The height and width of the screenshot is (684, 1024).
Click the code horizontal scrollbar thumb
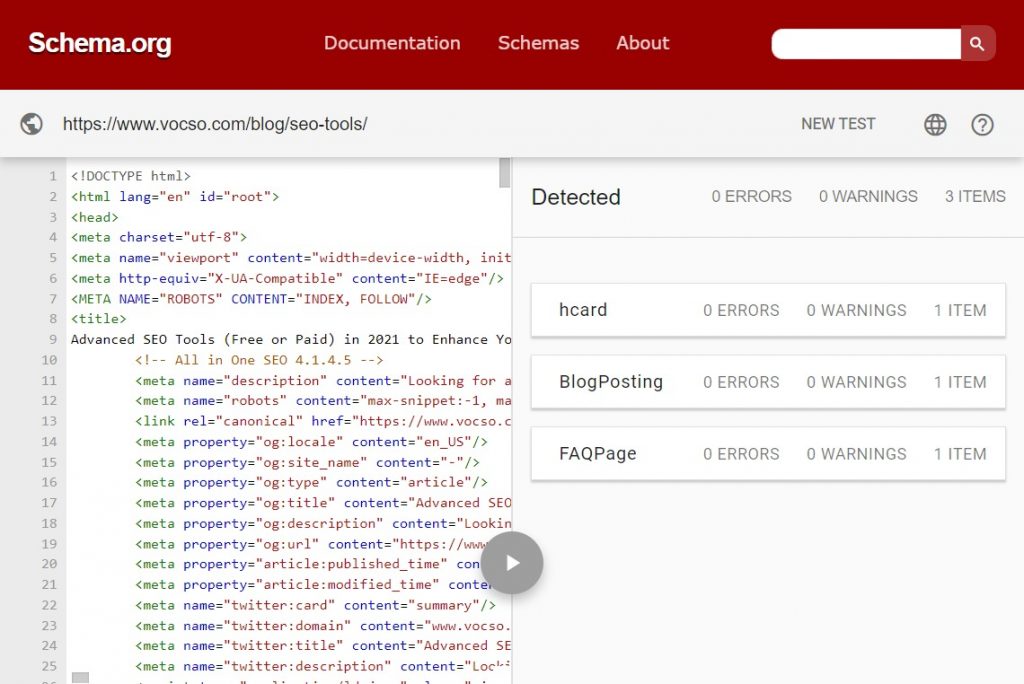[80, 678]
